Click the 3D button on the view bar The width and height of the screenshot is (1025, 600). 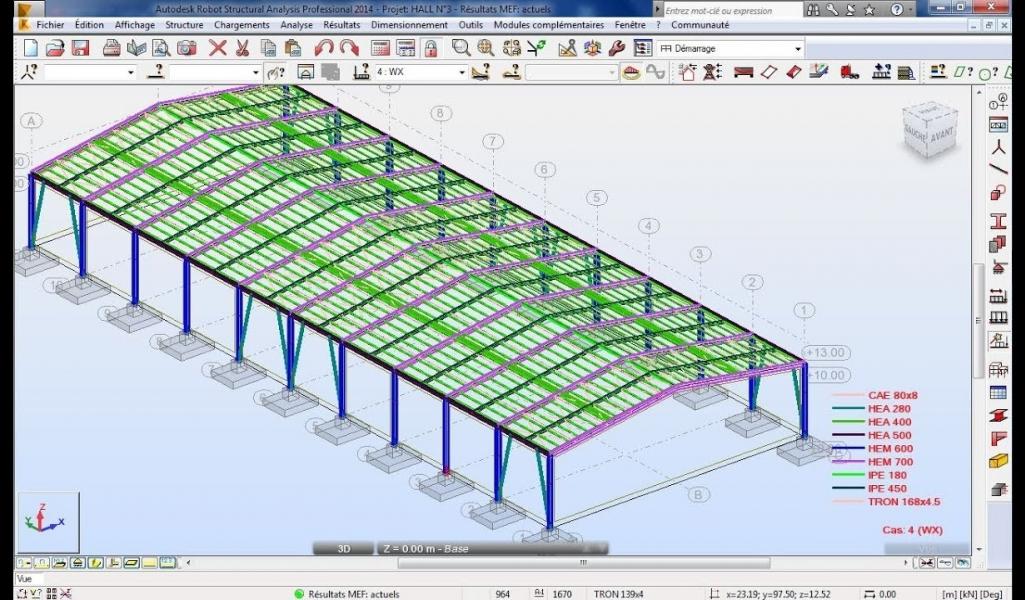343,548
